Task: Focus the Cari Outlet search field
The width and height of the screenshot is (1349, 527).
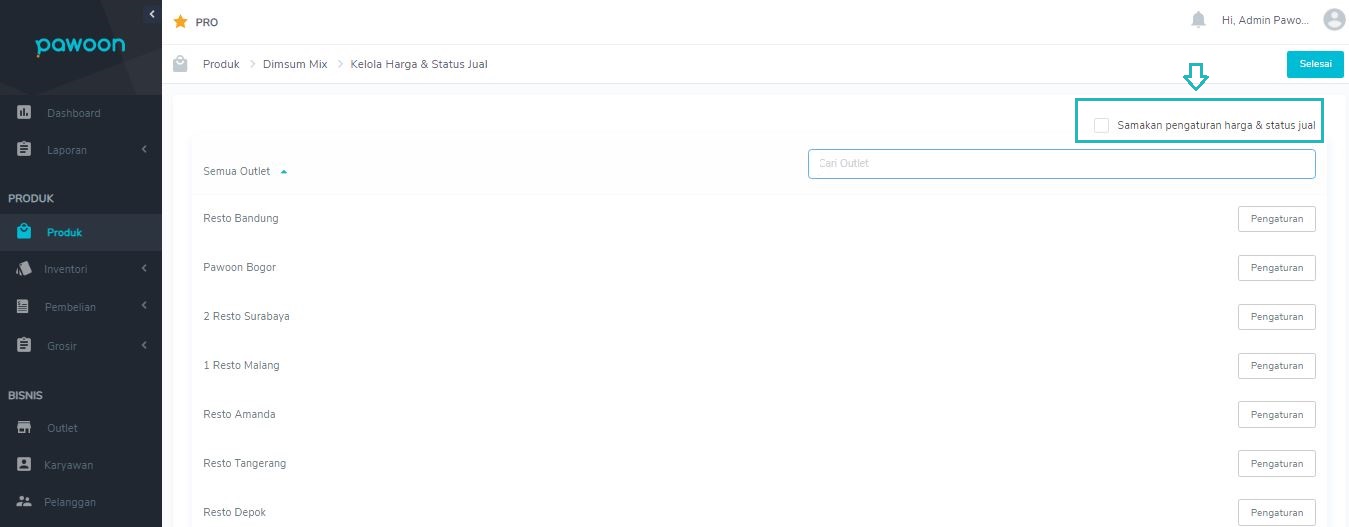Action: tap(1061, 164)
